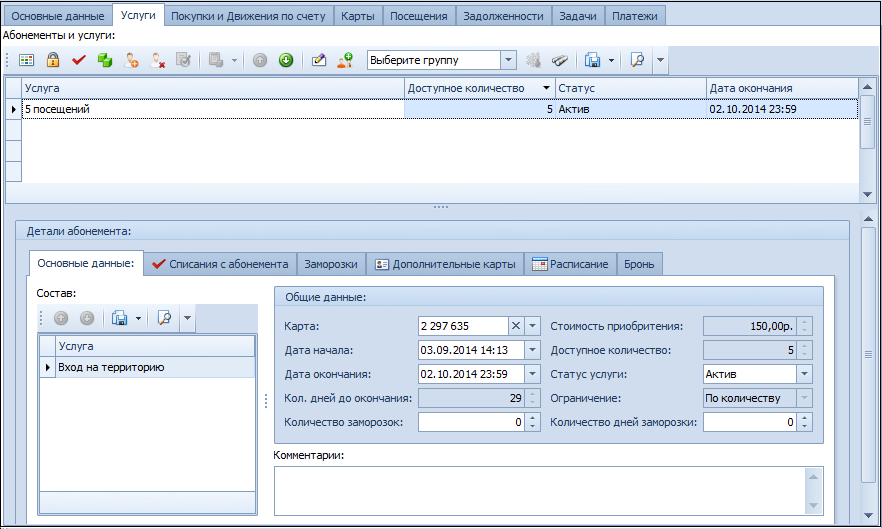Click the gray down arrow in Состав toolbar
Screen dimensions: 882x529
(x=87, y=319)
